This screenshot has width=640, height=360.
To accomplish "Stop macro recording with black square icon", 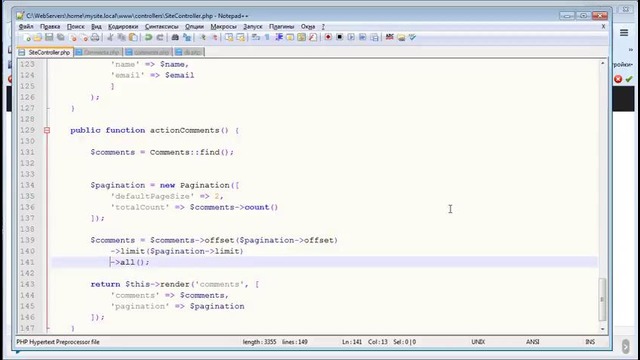I will (339, 38).
